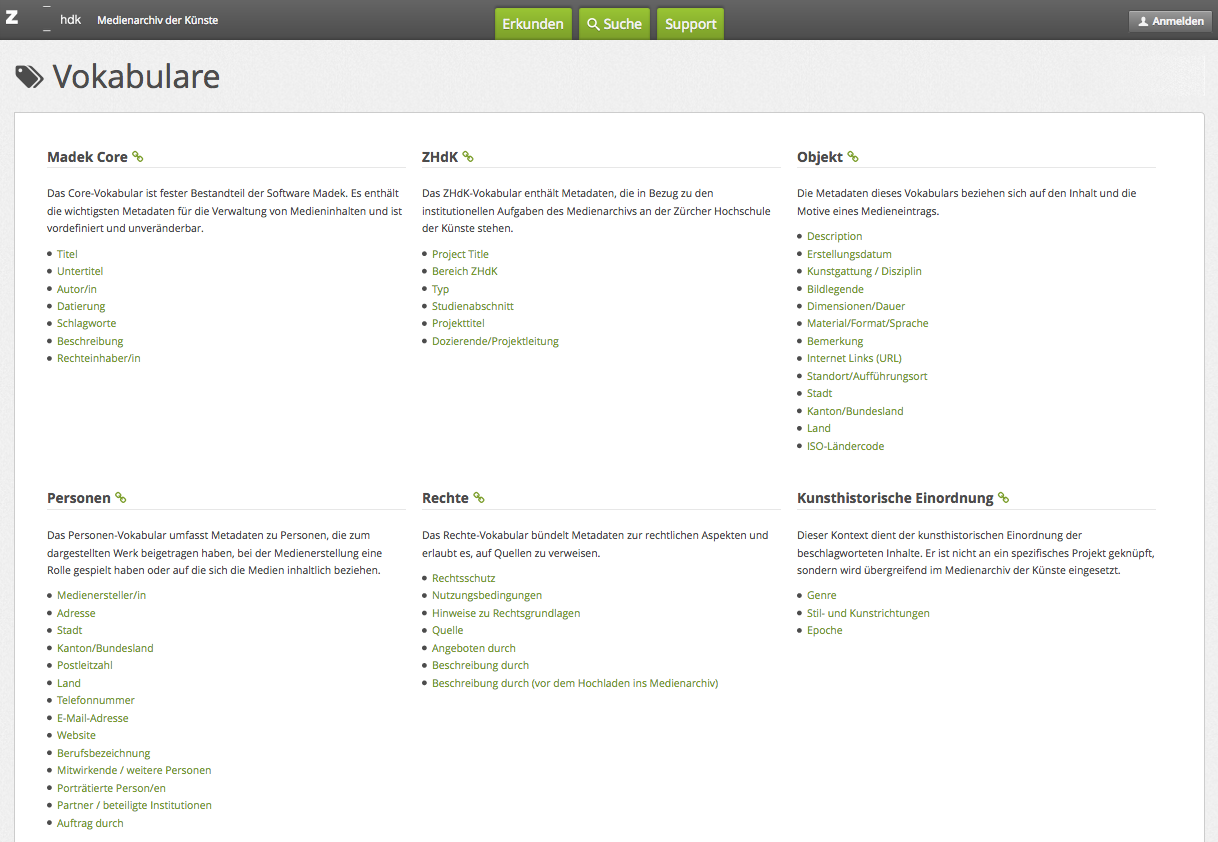Viewport: 1218px width, 842px height.
Task: Click the link icon next to Personen
Action: pos(121,498)
